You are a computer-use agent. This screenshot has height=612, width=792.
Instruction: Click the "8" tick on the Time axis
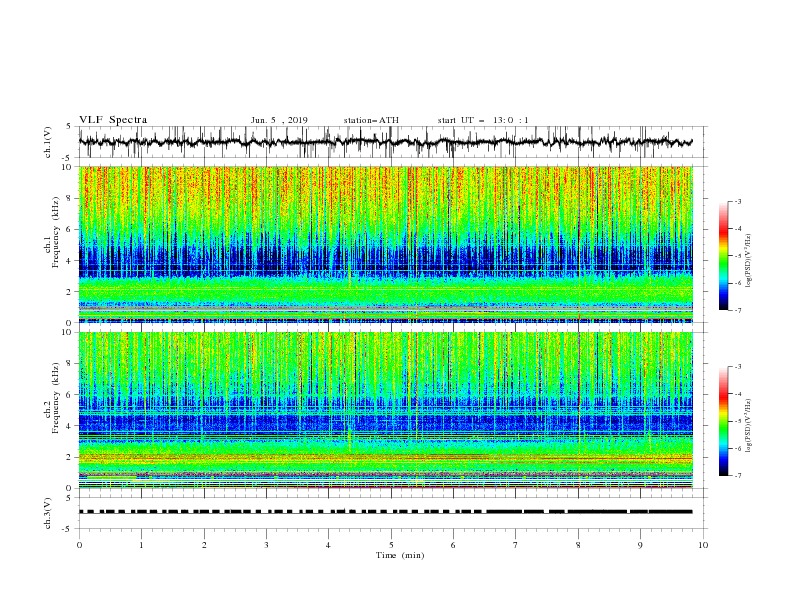tap(578, 545)
